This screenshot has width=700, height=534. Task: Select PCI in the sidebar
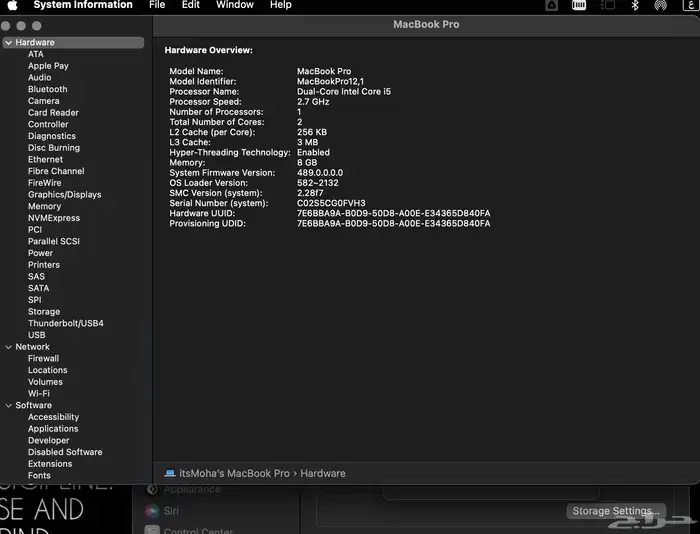[x=35, y=229]
